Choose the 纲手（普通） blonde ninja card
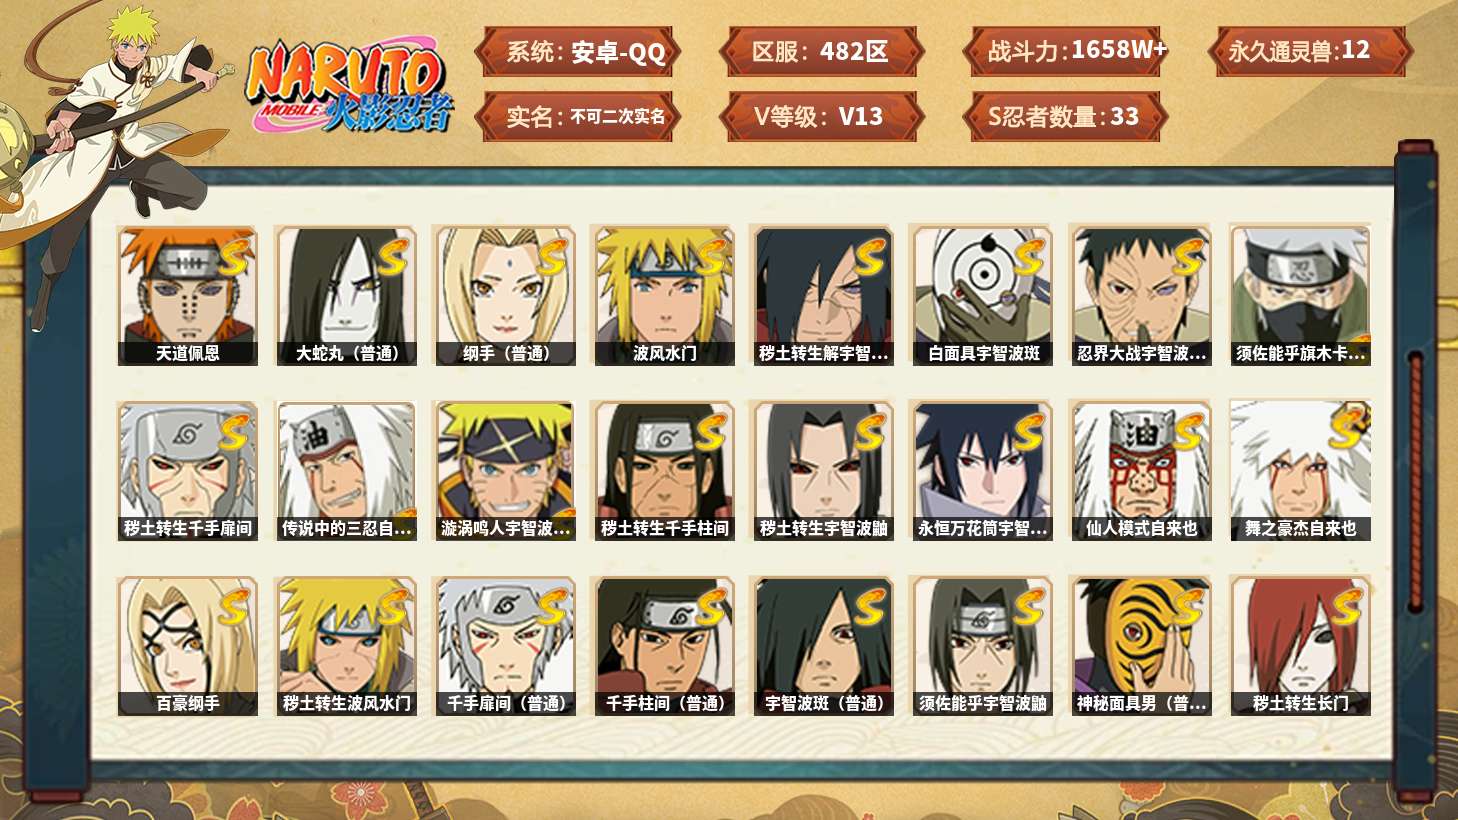 tap(505, 295)
